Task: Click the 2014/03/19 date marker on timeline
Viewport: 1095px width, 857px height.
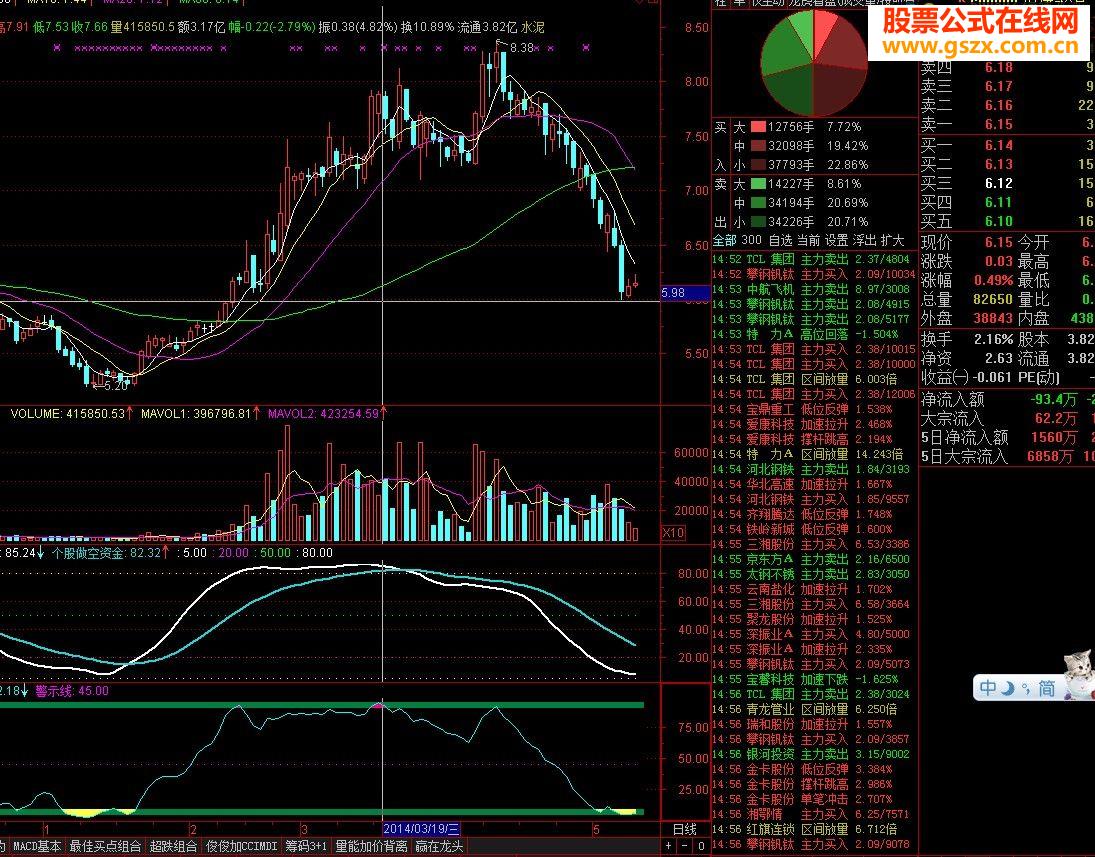Action: pyautogui.click(x=421, y=829)
